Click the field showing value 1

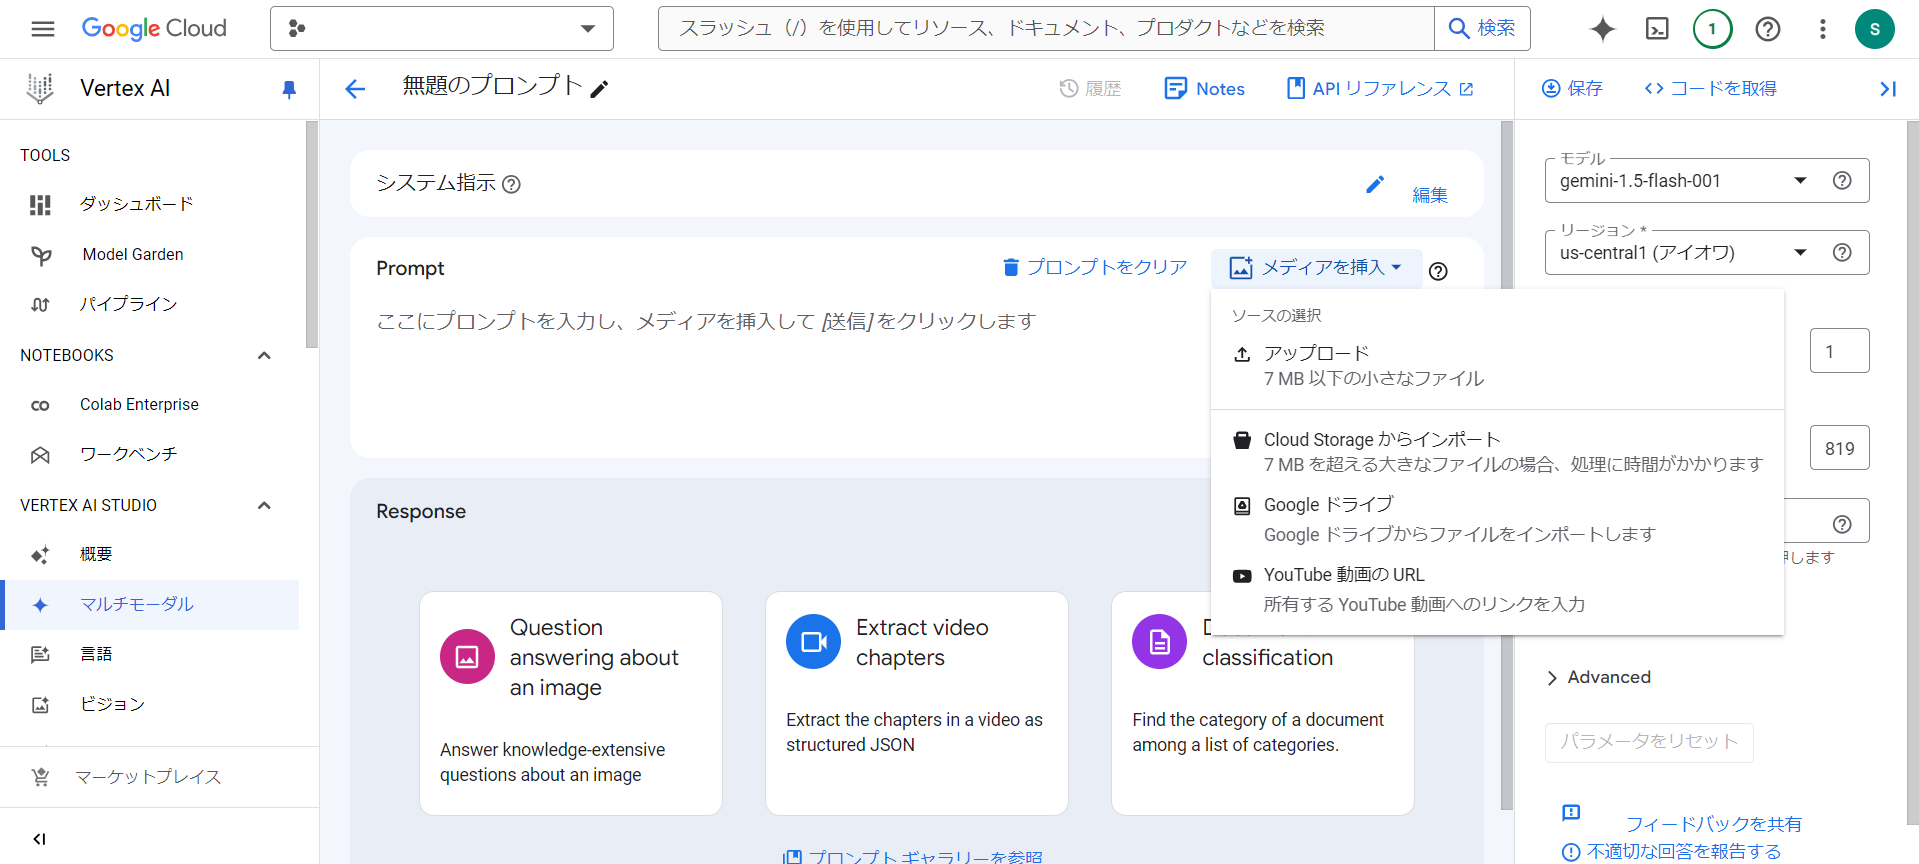[1839, 351]
